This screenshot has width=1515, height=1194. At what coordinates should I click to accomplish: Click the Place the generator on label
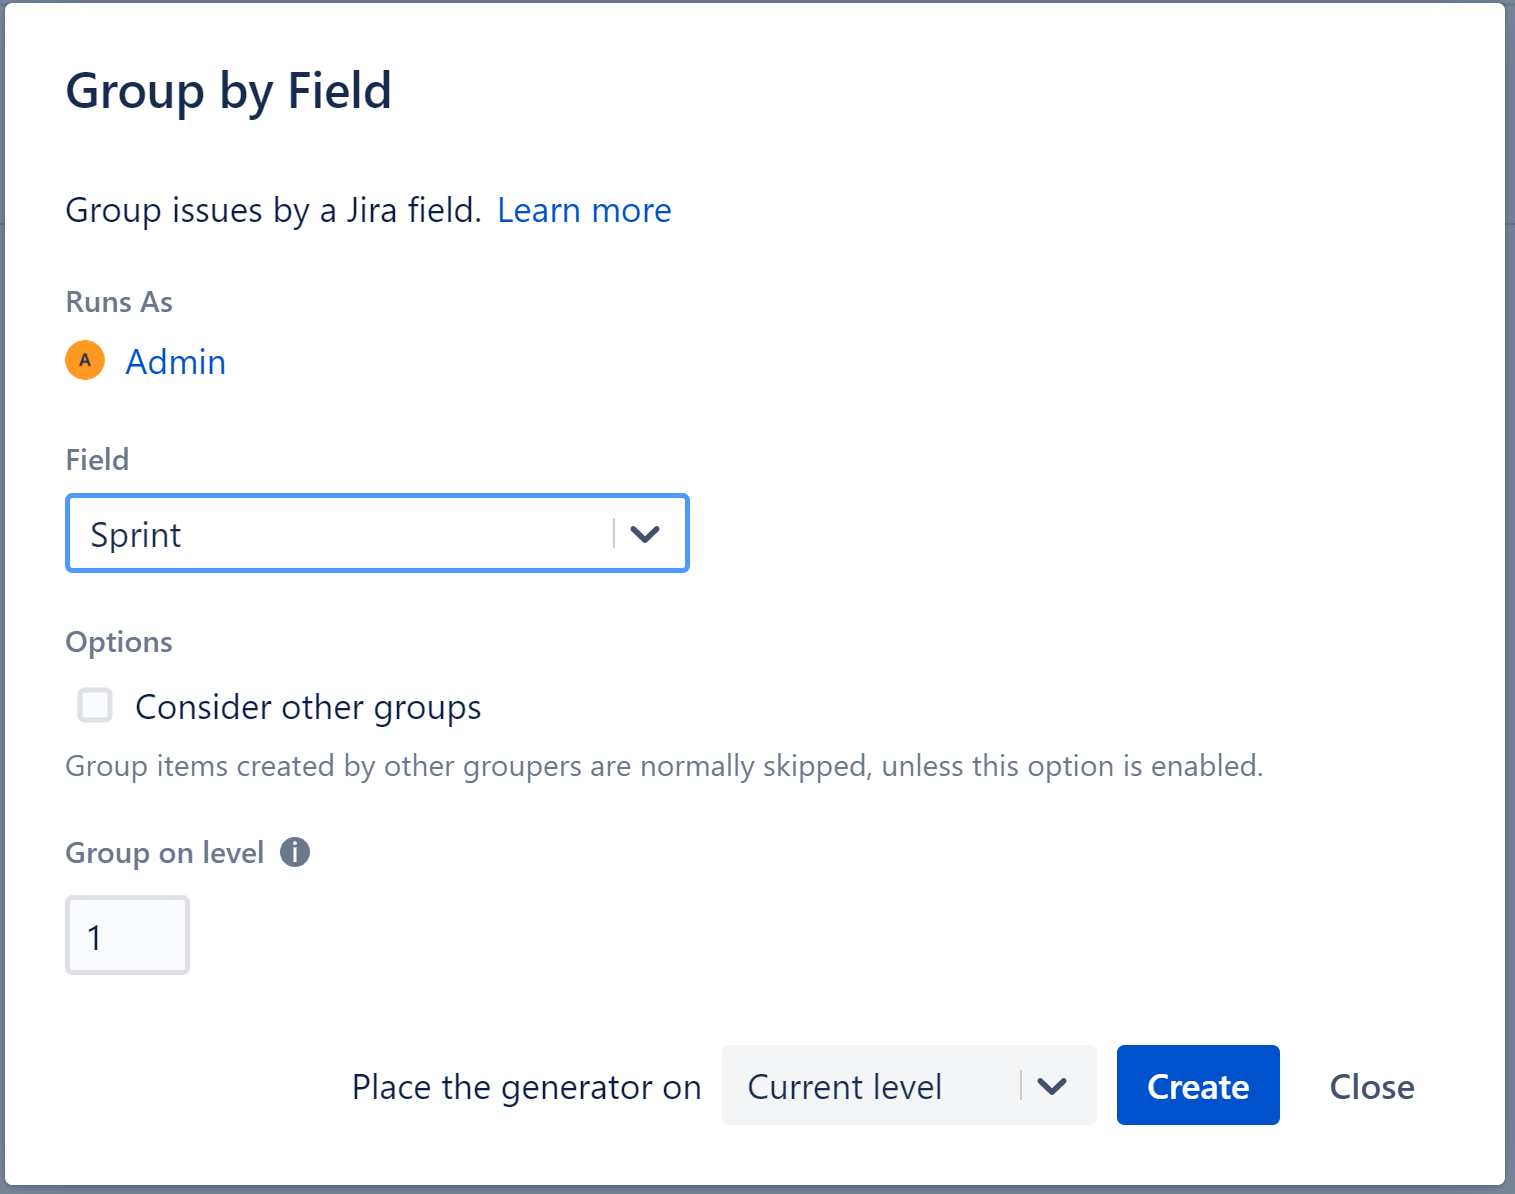(526, 1087)
